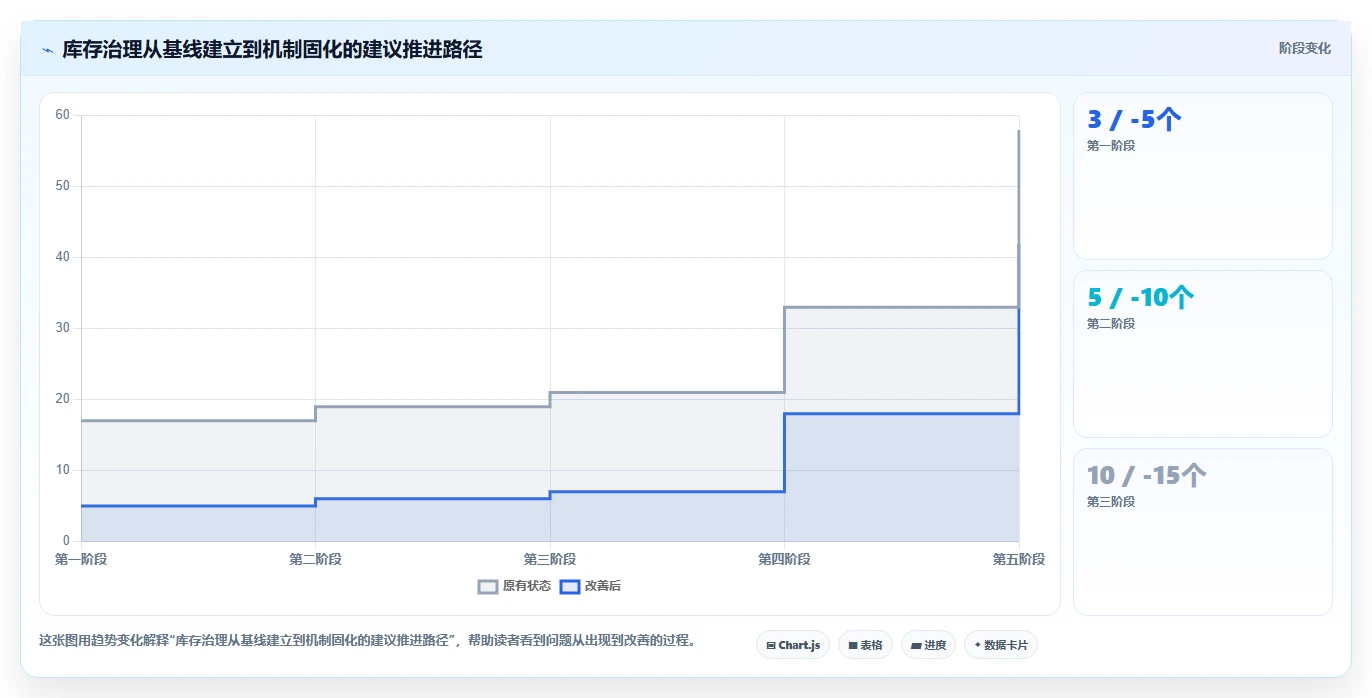Click the gray 原有状态 legend swatch
Viewport: 1372px width, 698px height.
[x=488, y=587]
